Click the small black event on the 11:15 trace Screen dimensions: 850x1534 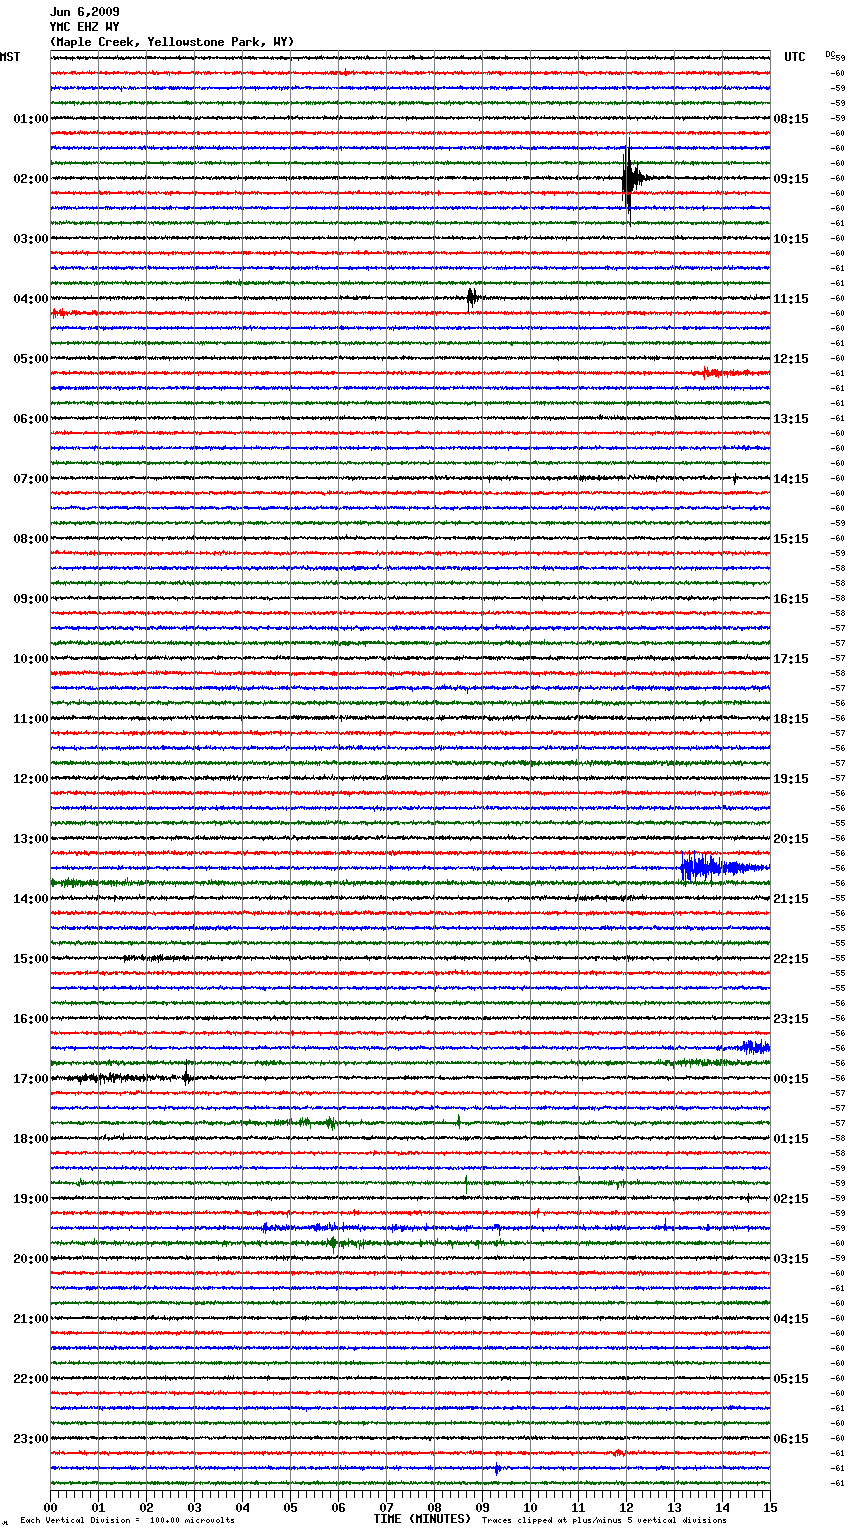[x=472, y=297]
